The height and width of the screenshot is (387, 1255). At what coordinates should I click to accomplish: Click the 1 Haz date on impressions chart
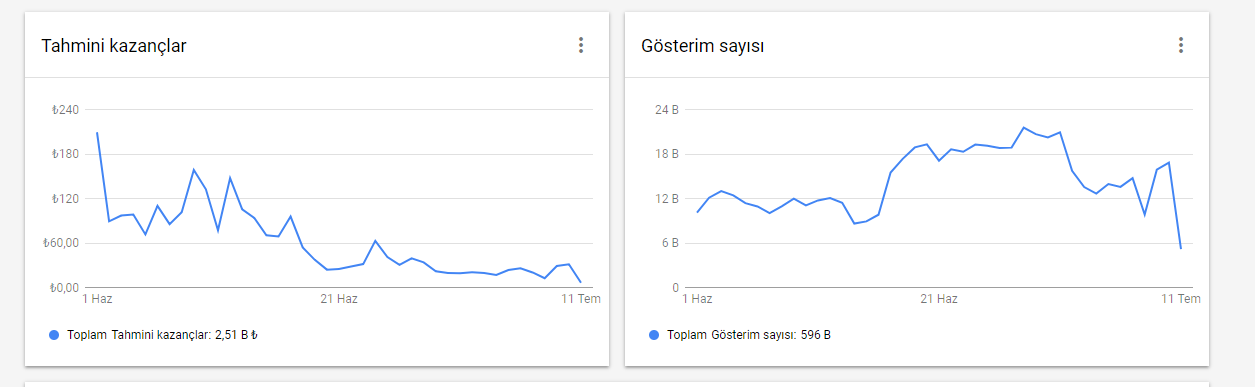click(x=697, y=299)
